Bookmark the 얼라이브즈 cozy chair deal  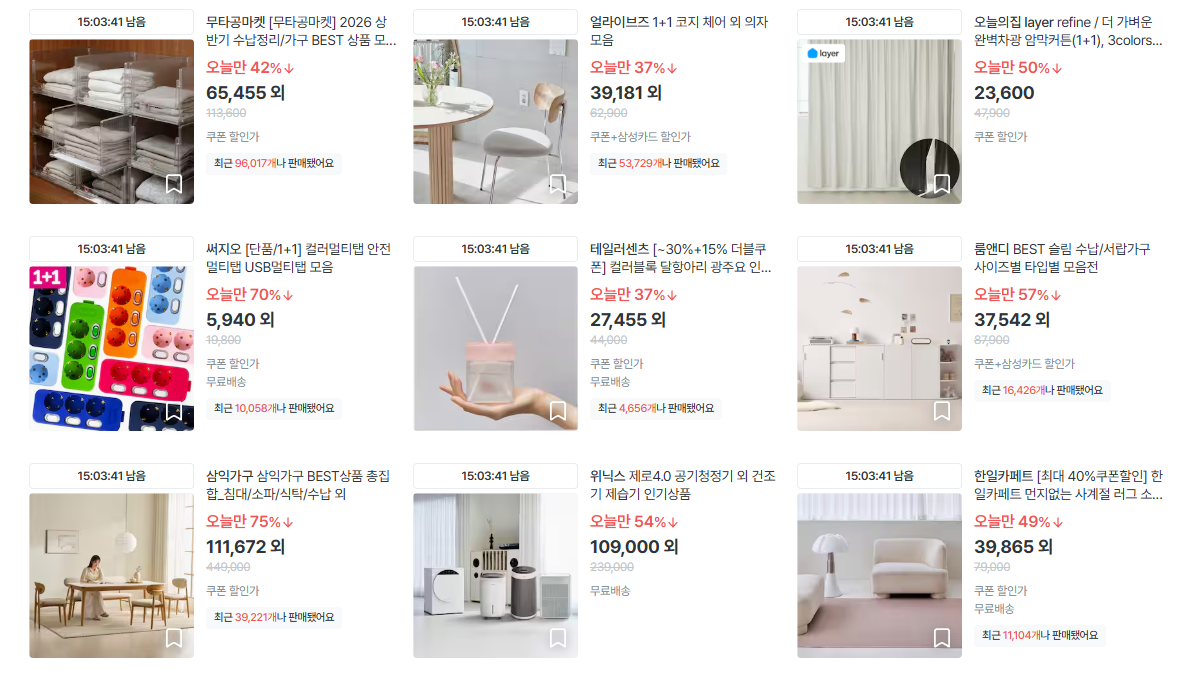pos(558,184)
